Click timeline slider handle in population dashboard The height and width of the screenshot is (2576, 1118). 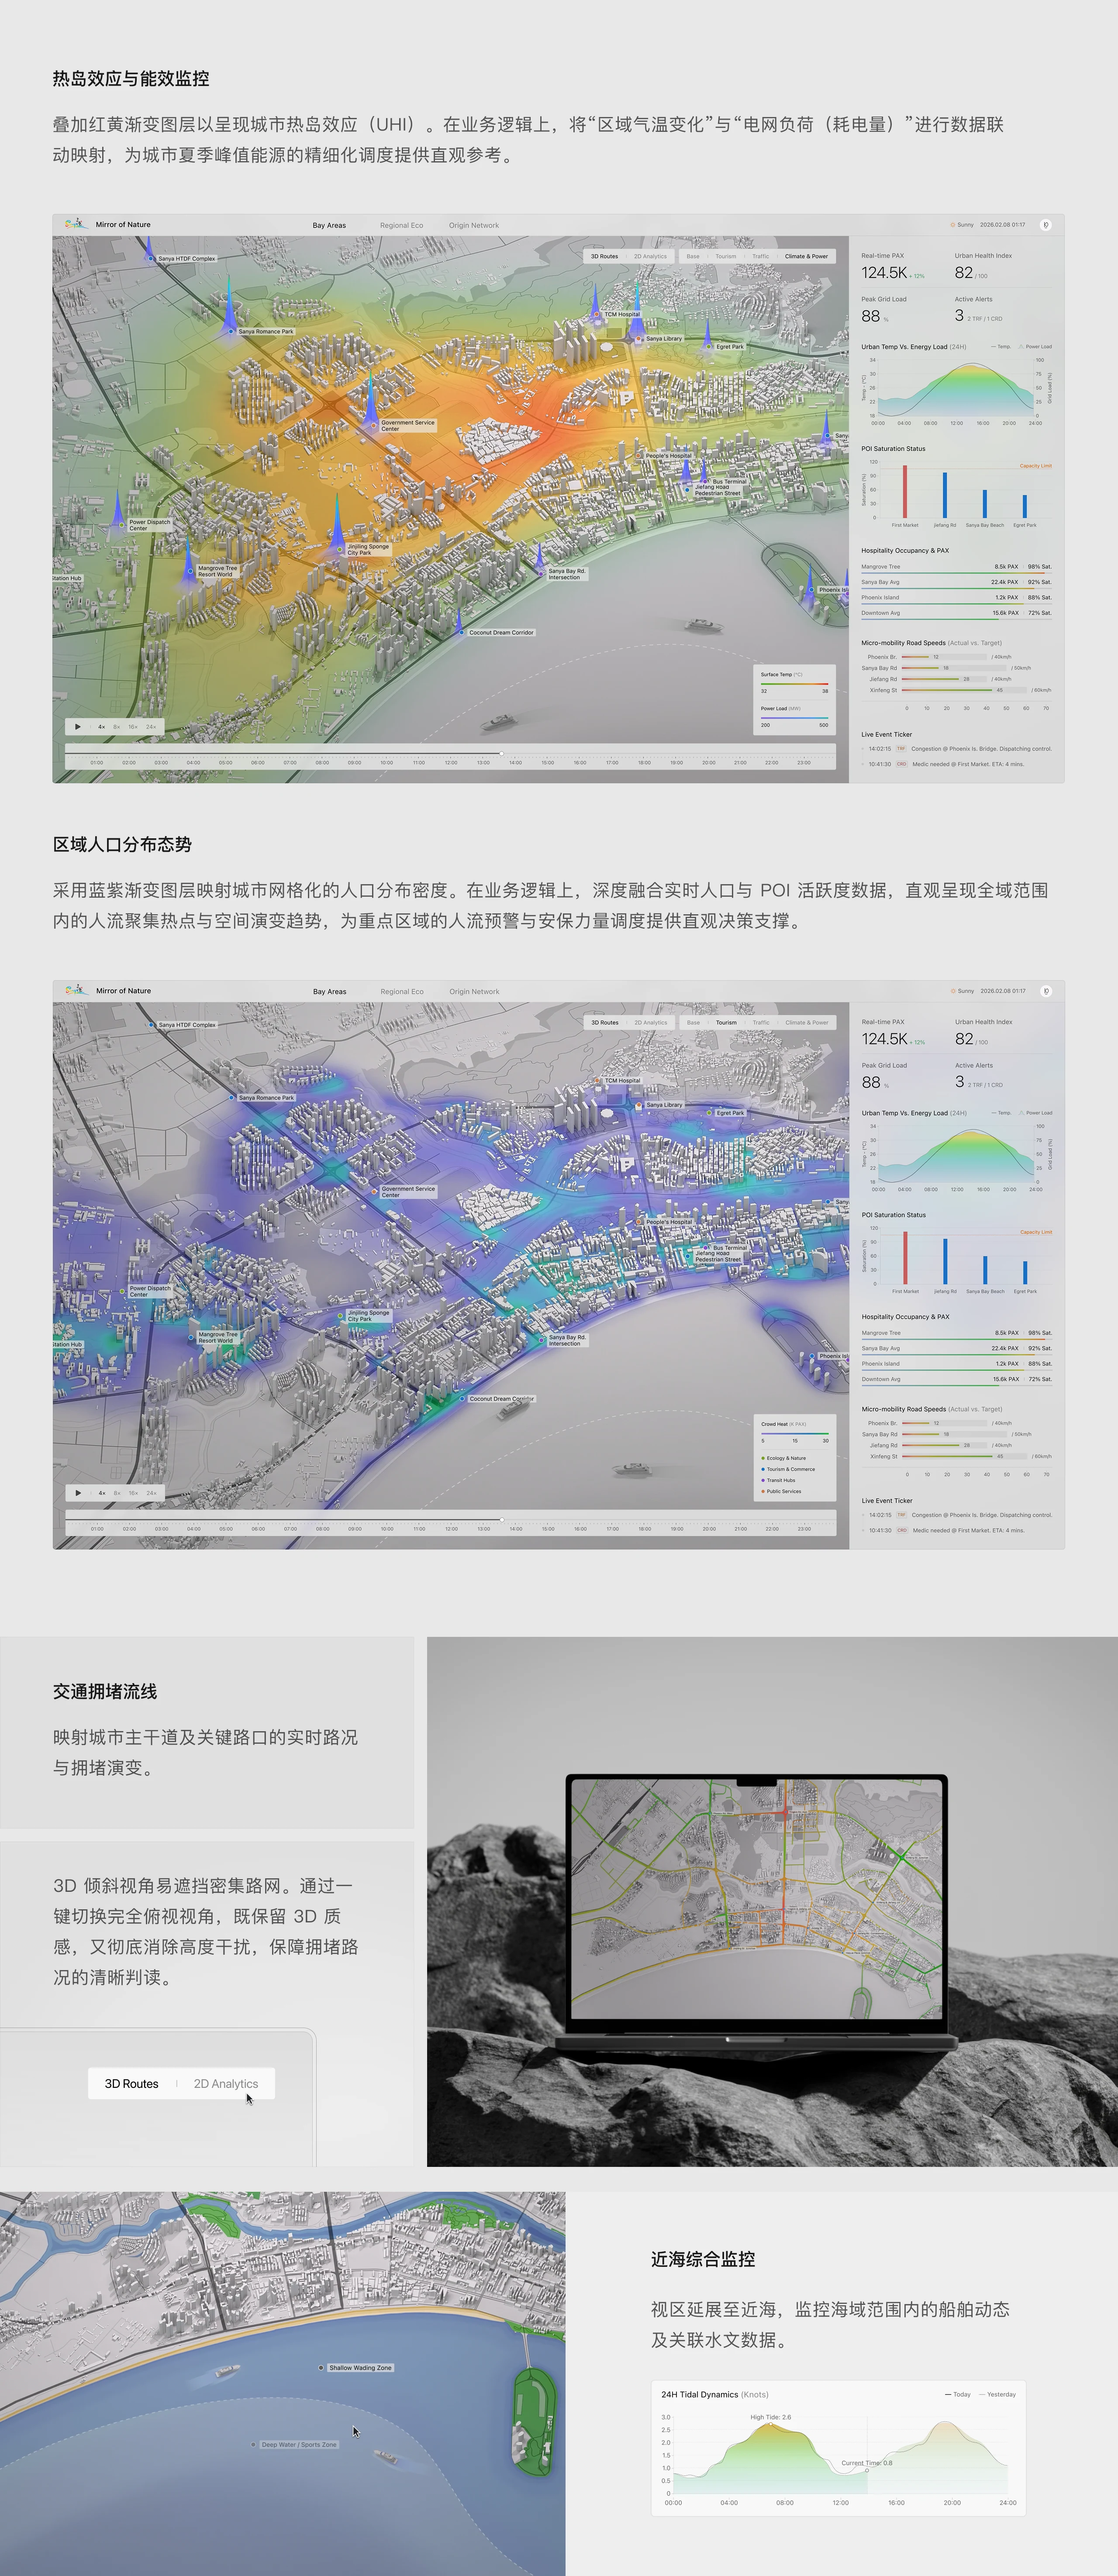(501, 1519)
